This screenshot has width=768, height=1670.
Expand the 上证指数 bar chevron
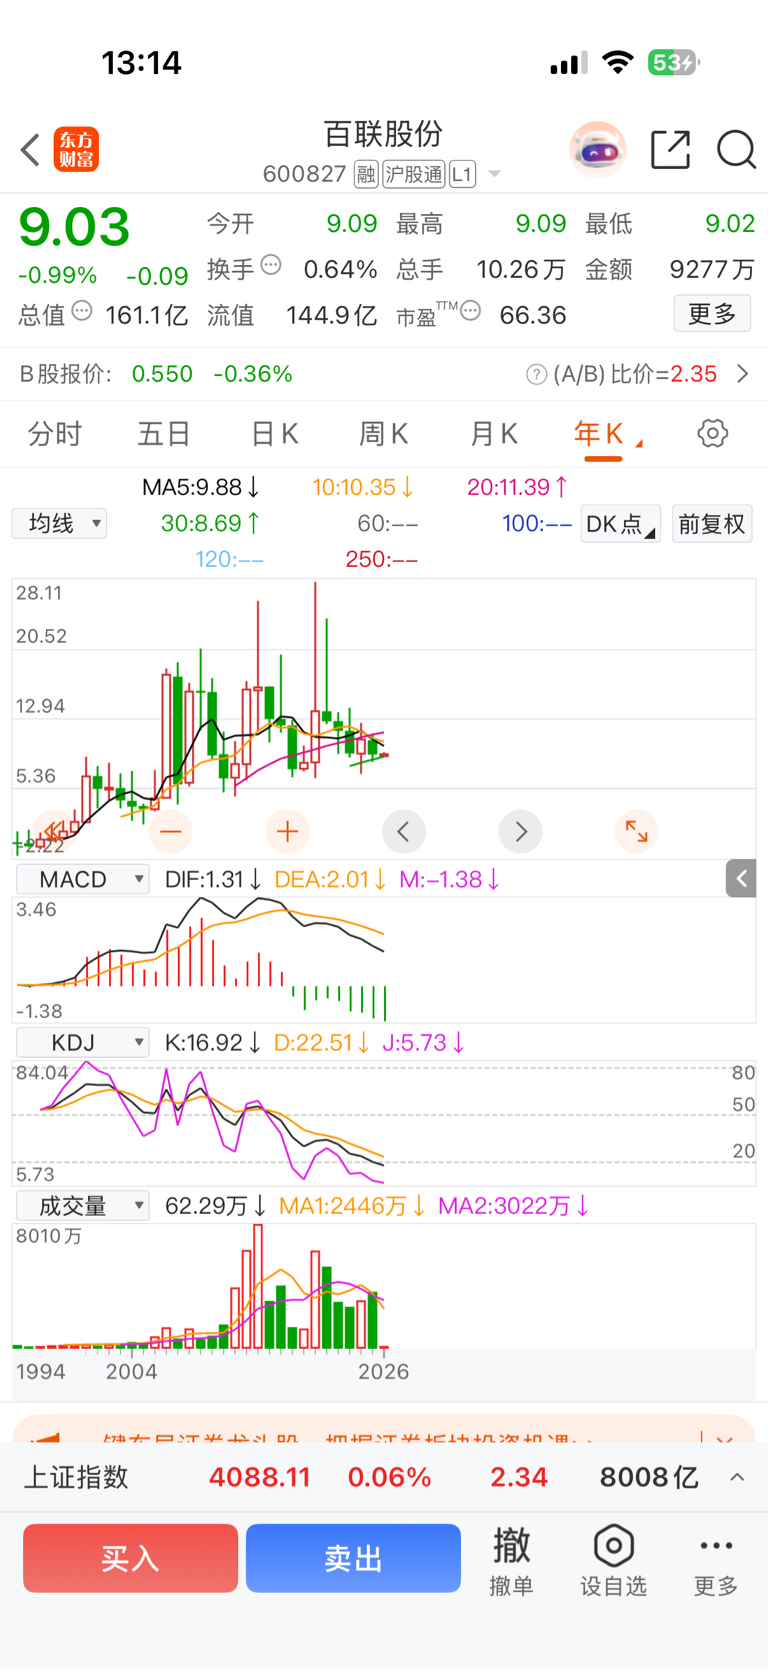point(737,1477)
